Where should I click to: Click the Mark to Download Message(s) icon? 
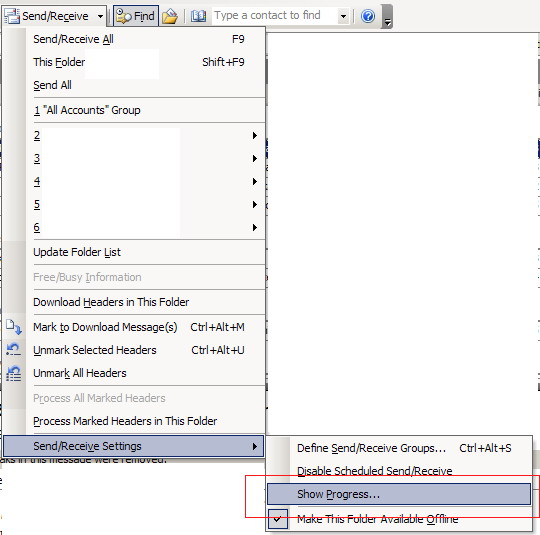(14, 327)
